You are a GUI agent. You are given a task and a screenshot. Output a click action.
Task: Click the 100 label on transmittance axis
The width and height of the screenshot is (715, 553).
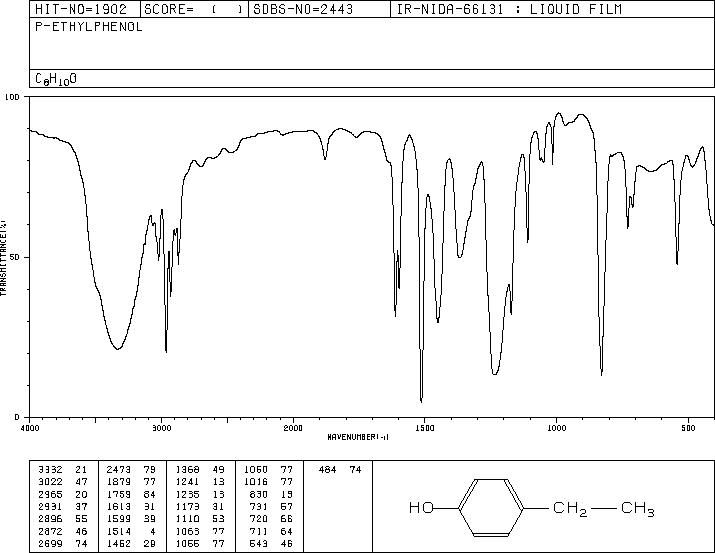12,97
